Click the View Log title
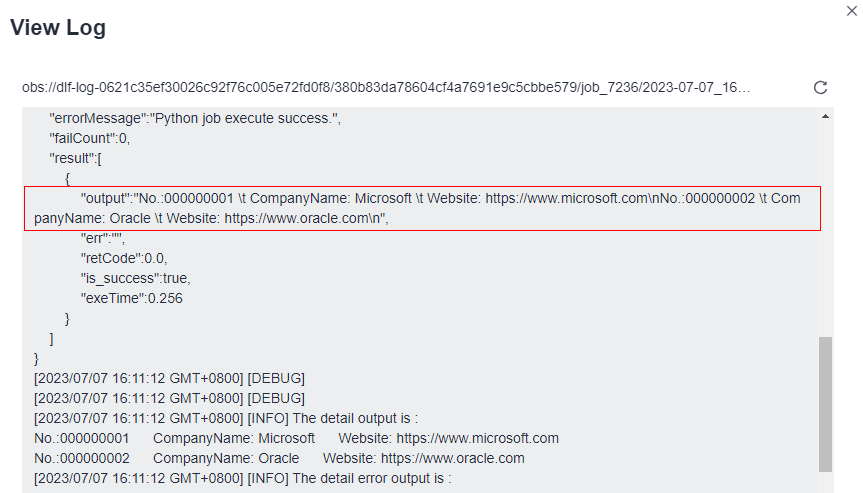 [58, 28]
